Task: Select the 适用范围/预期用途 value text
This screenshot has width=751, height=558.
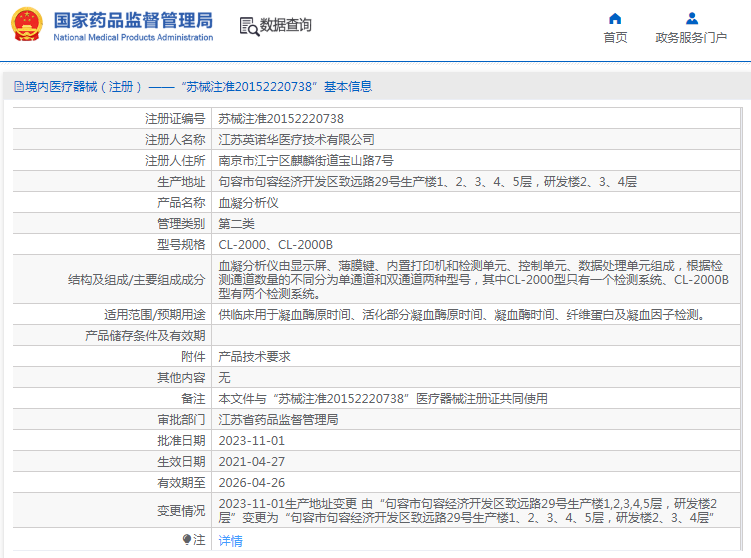Action: tap(462, 315)
